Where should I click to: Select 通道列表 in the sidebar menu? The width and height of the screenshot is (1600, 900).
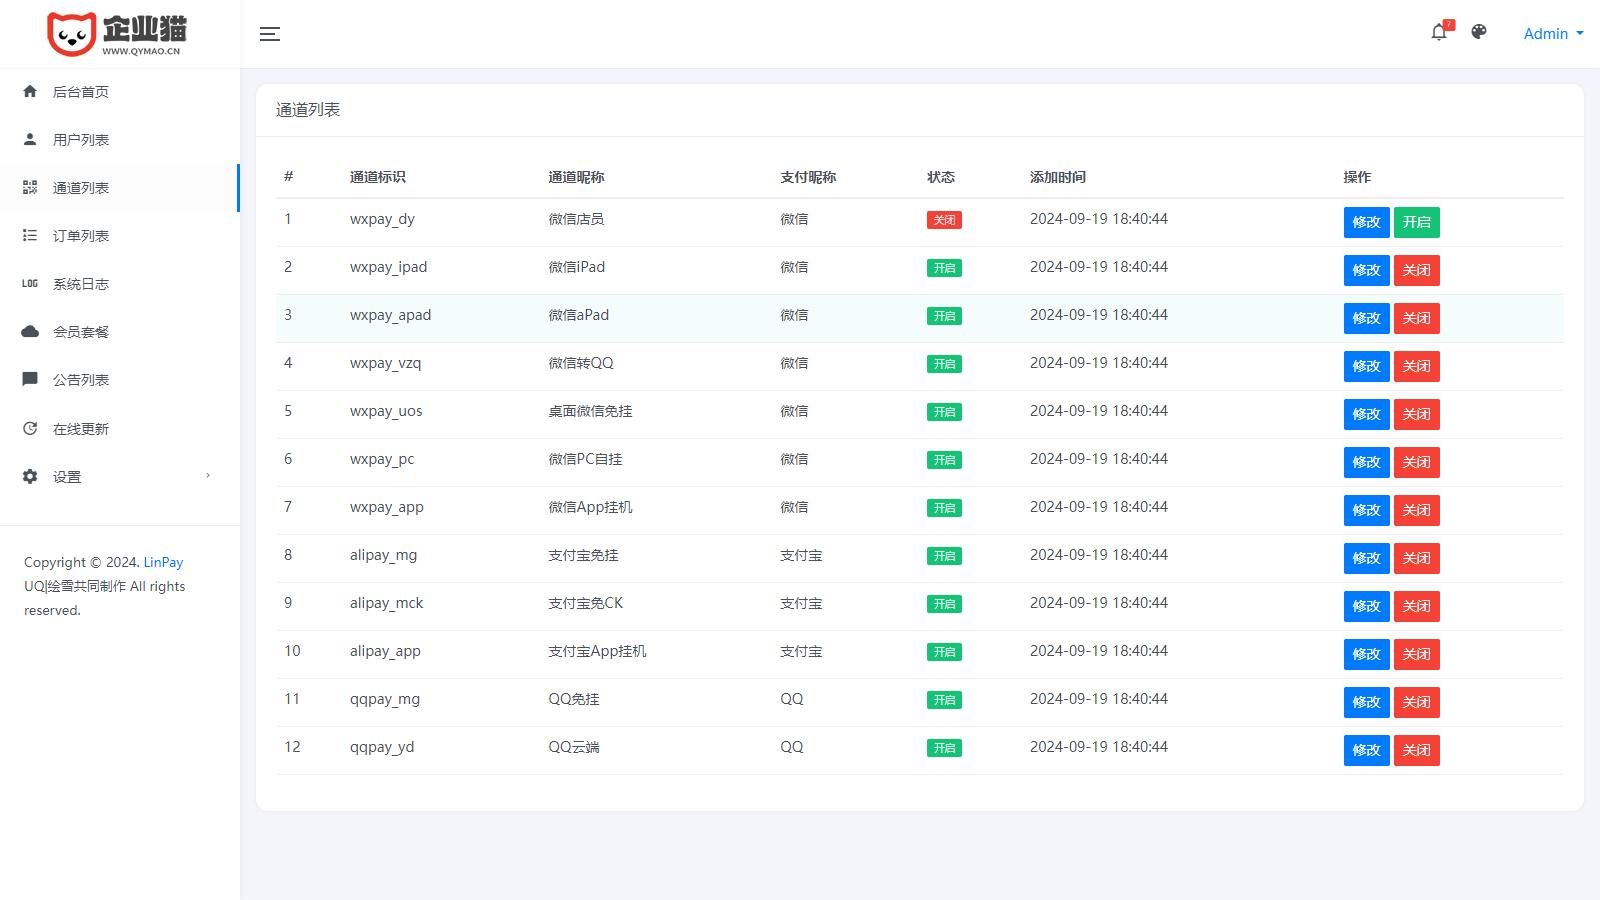point(81,188)
